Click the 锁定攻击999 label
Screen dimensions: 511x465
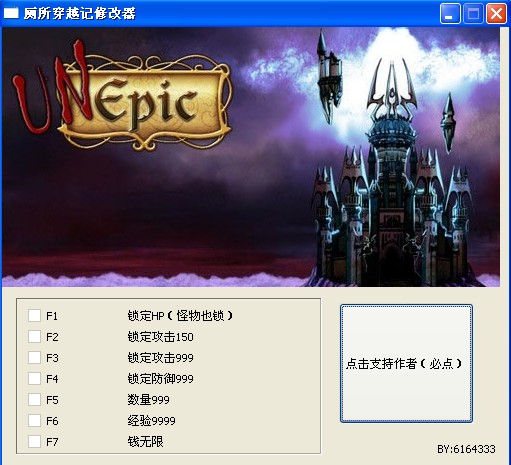pos(160,358)
